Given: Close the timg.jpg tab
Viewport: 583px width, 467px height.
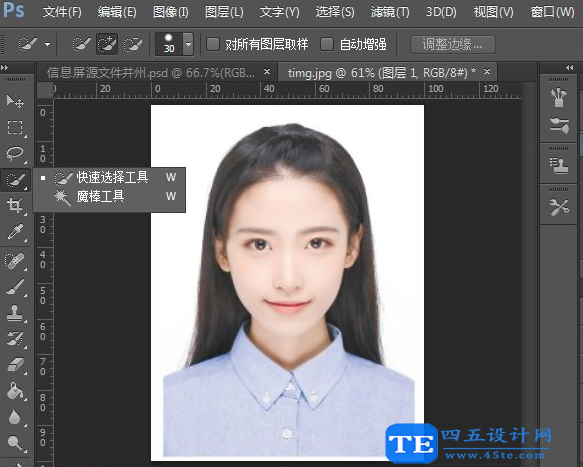Looking at the screenshot, I should tap(487, 71).
